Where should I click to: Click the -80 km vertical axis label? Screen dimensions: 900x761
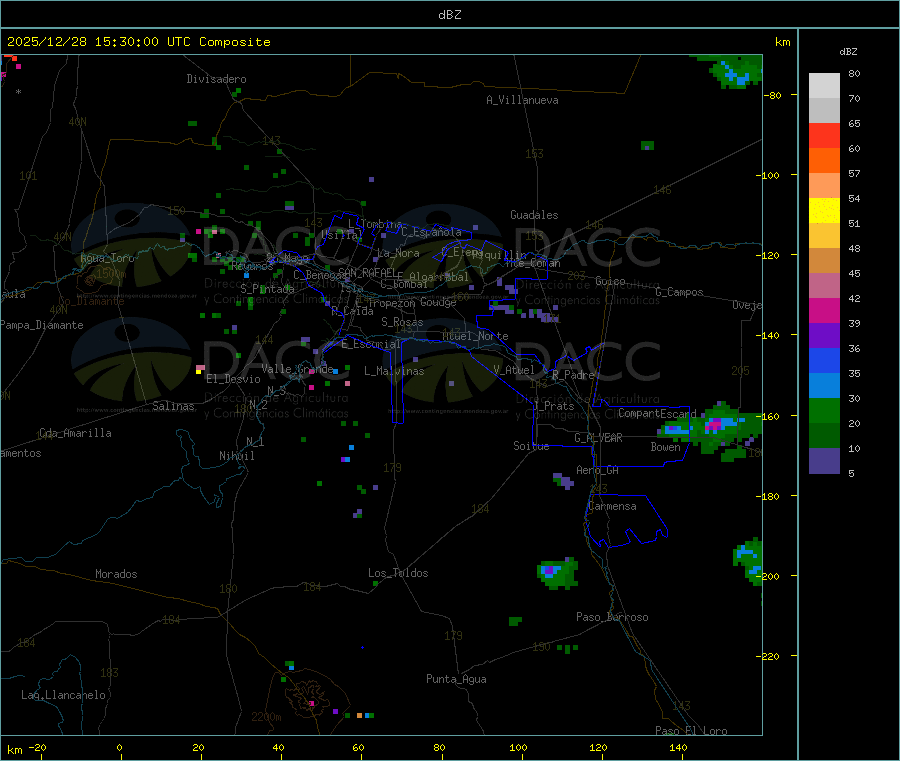click(773, 95)
